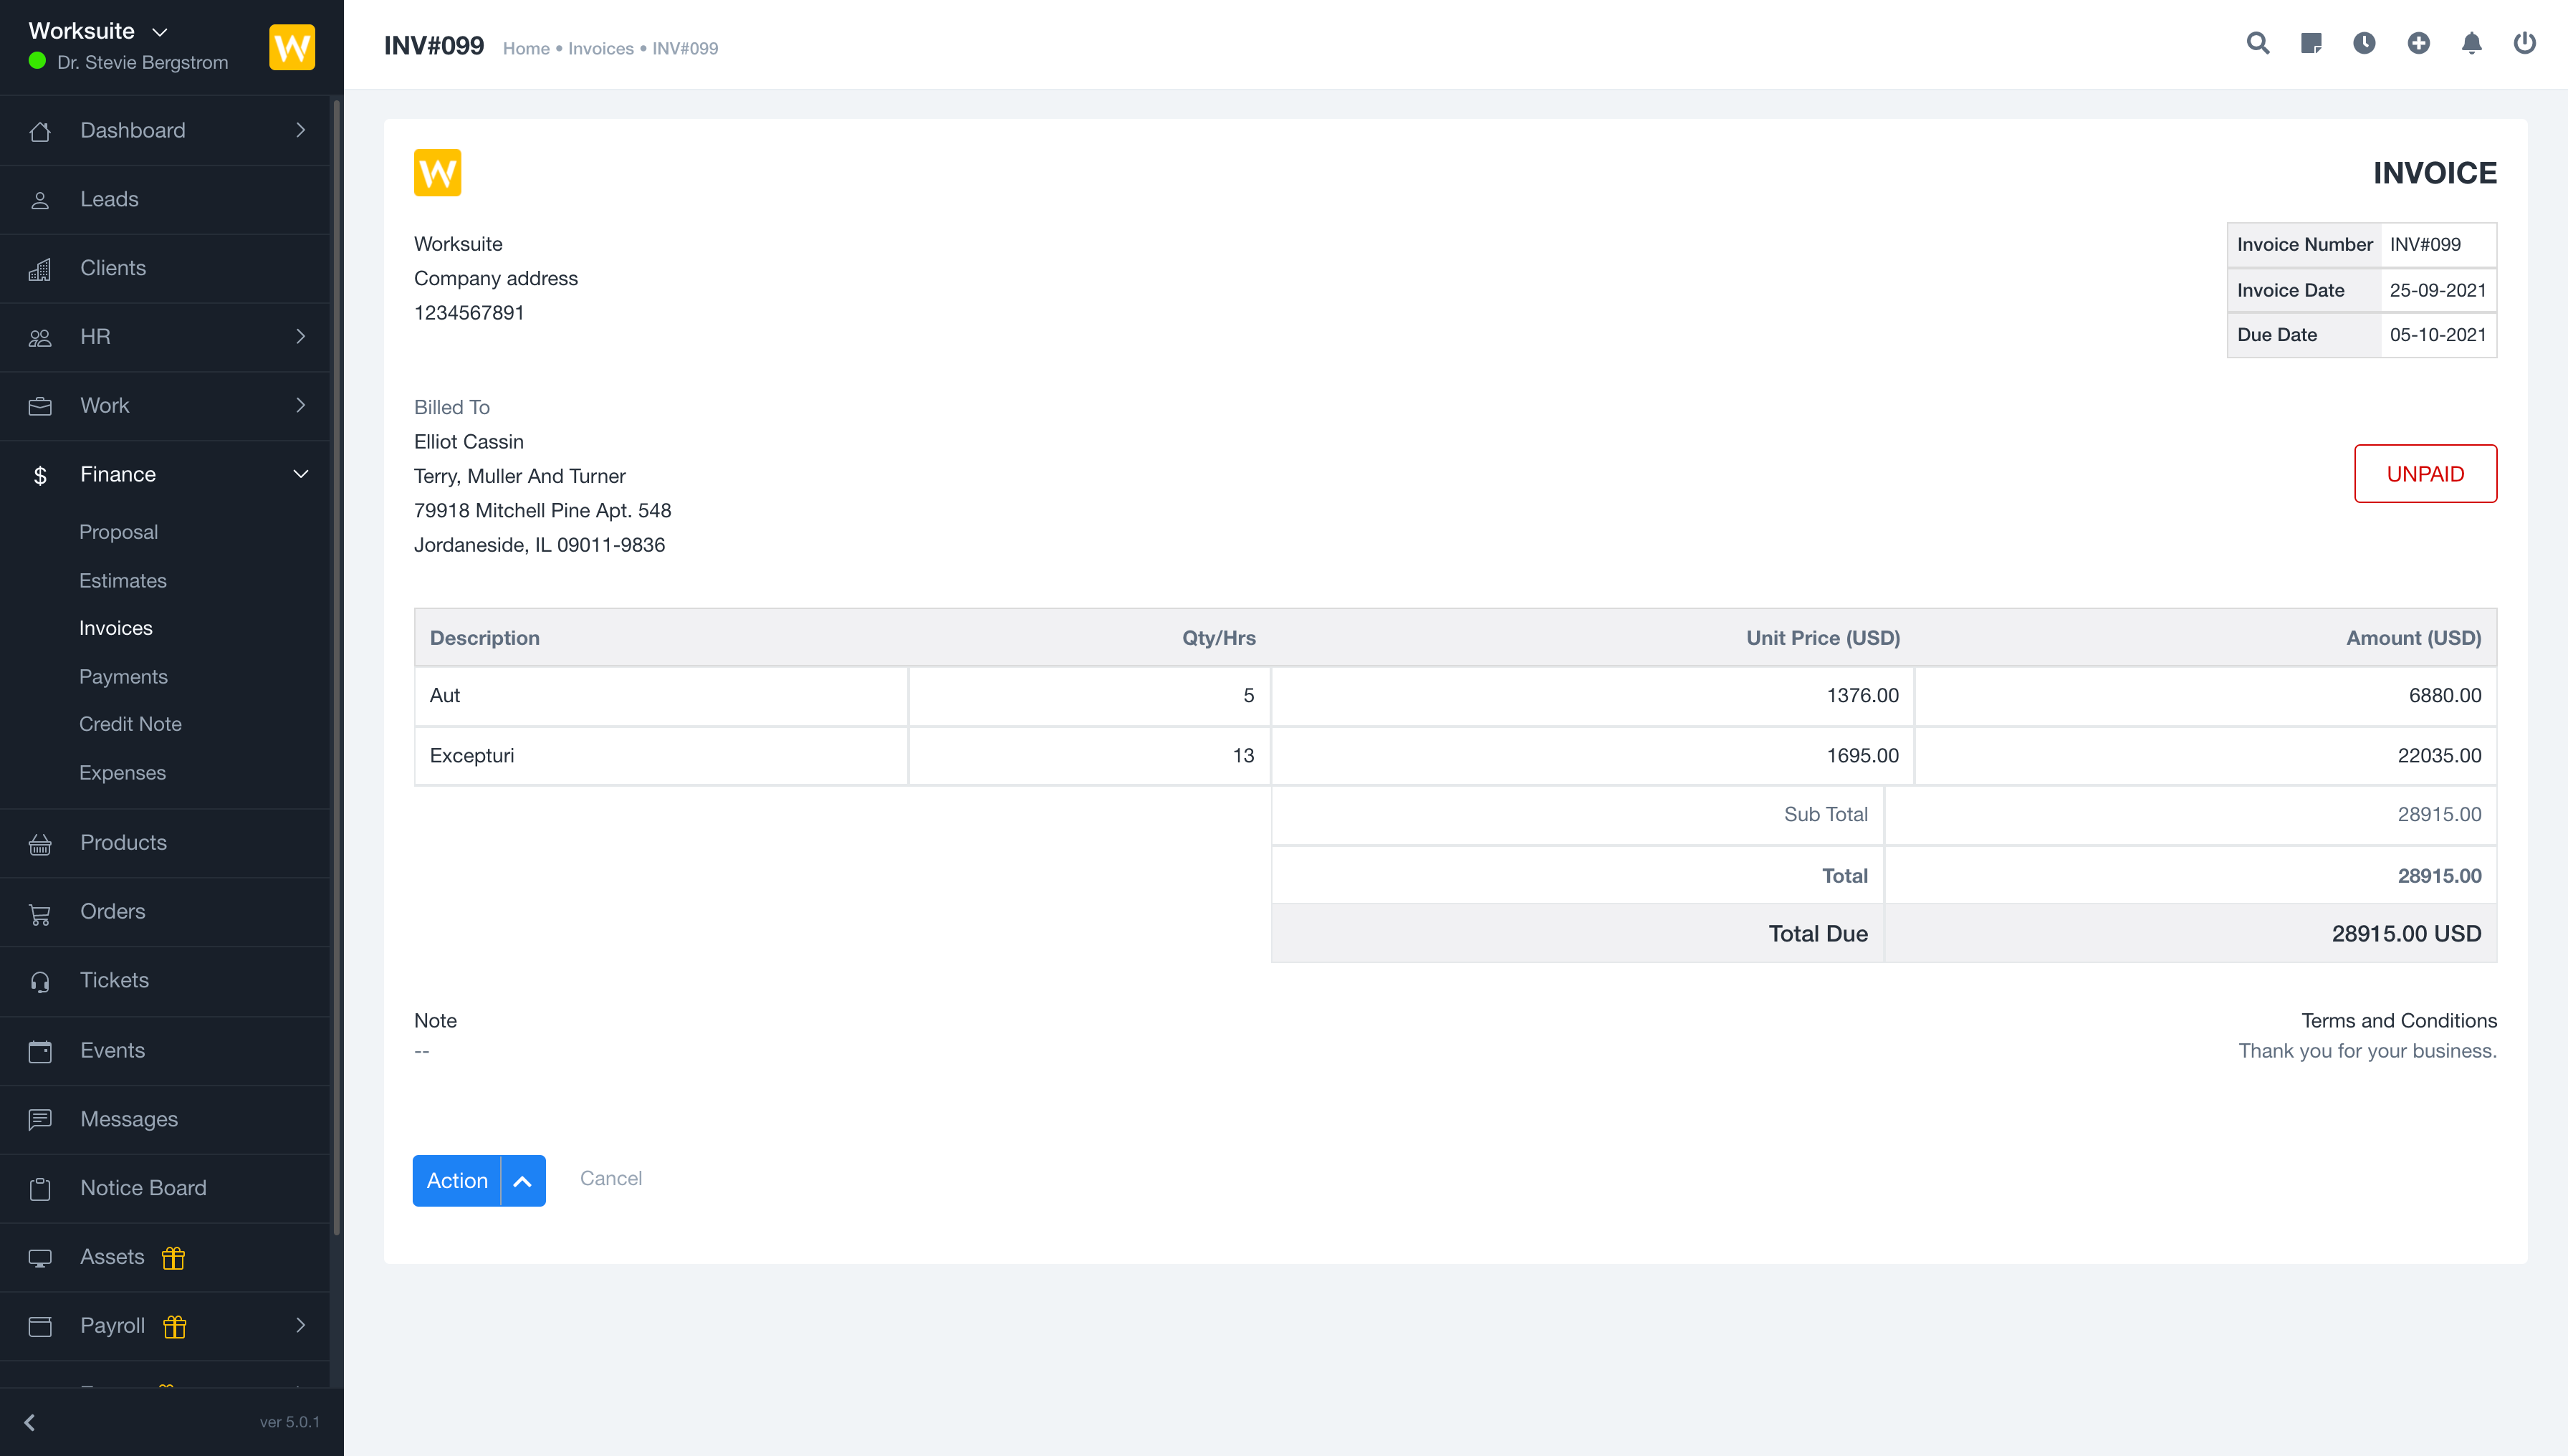The height and width of the screenshot is (1456, 2568).
Task: Click the logout power icon
Action: pyautogui.click(x=2524, y=44)
